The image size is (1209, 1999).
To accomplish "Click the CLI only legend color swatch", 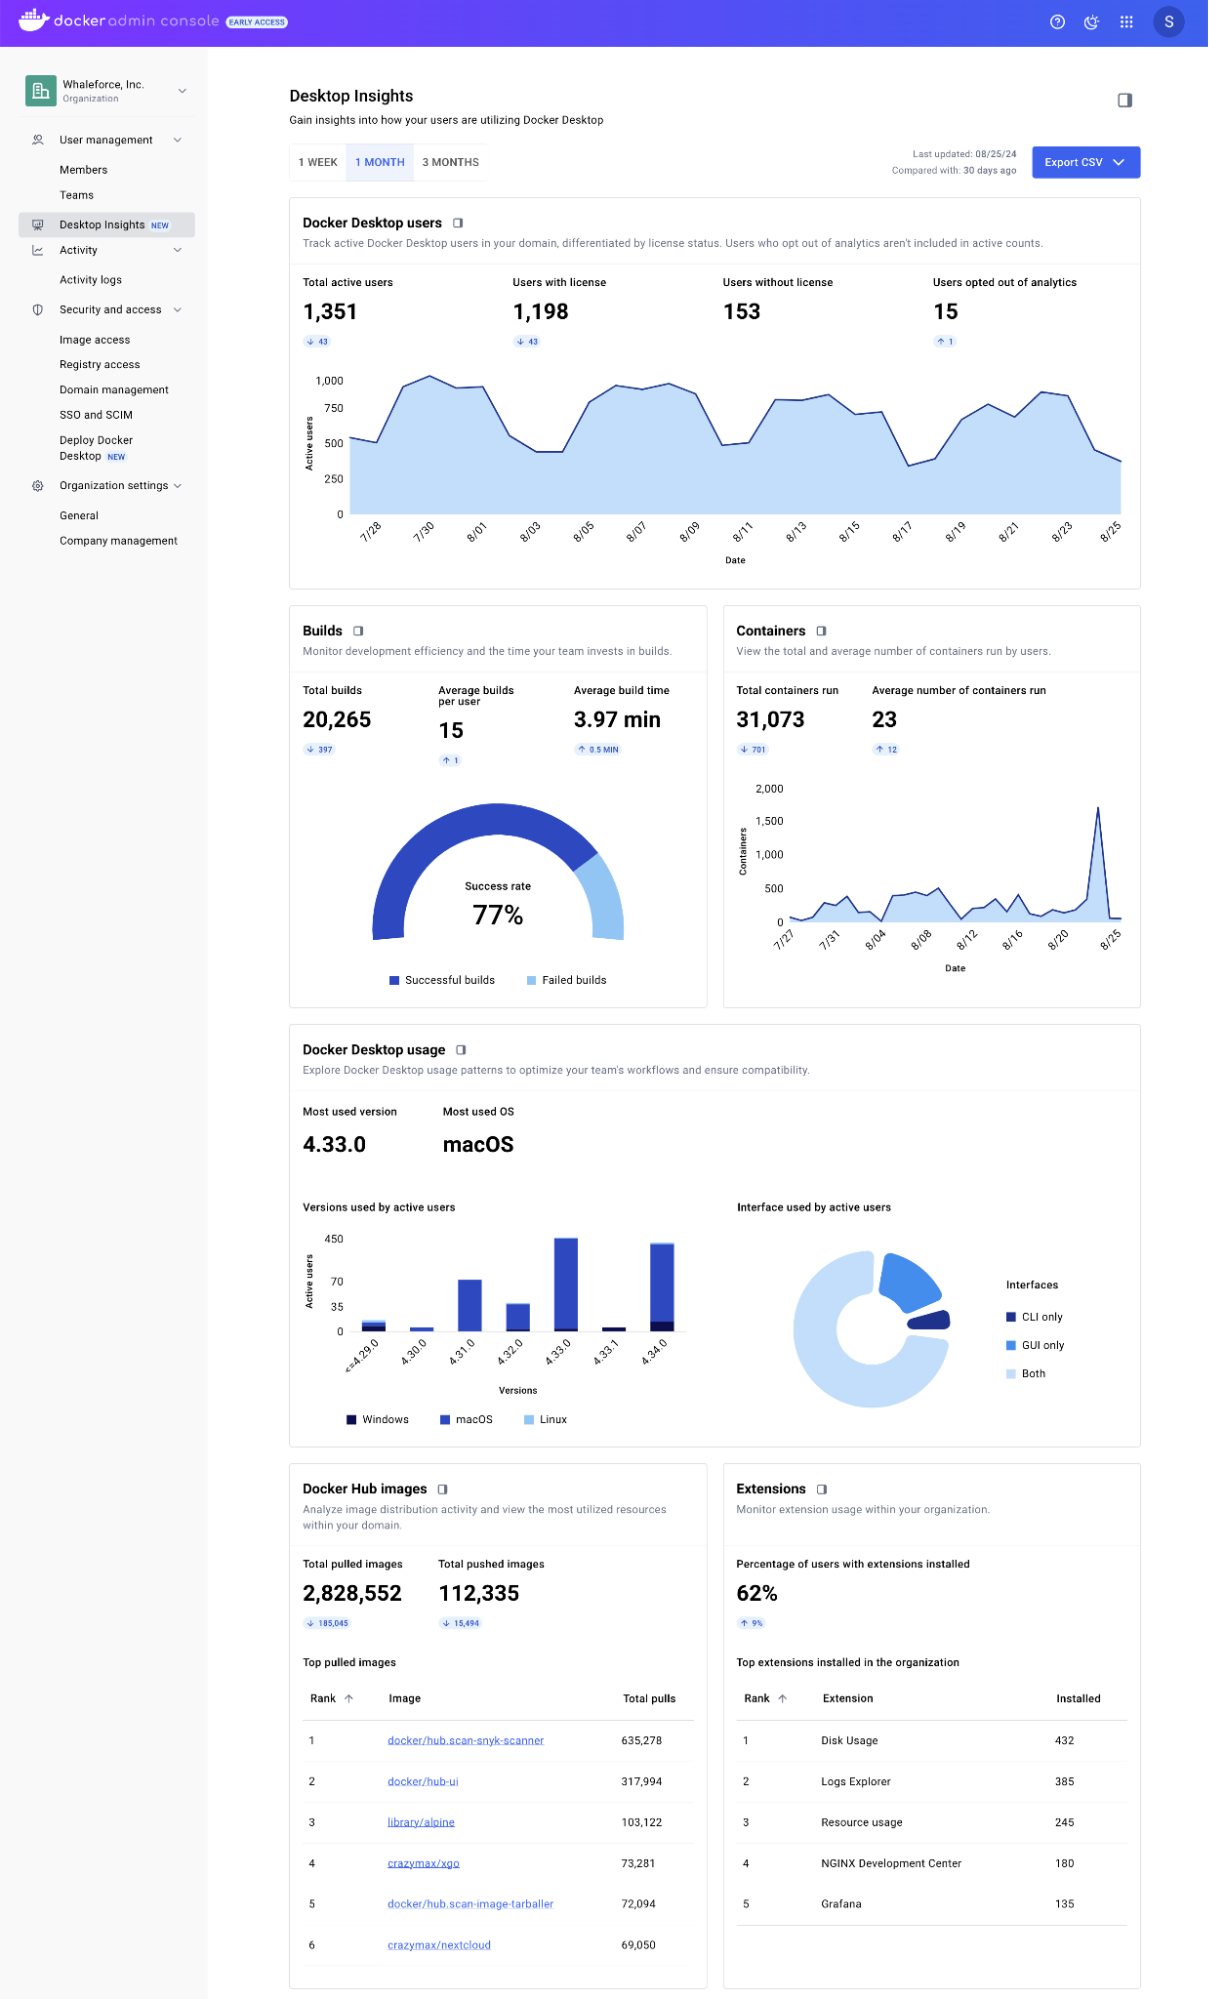I will click(x=1011, y=1317).
